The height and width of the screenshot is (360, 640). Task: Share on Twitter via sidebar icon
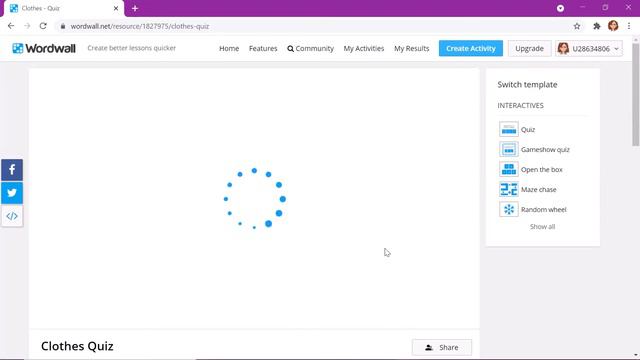click(12, 193)
